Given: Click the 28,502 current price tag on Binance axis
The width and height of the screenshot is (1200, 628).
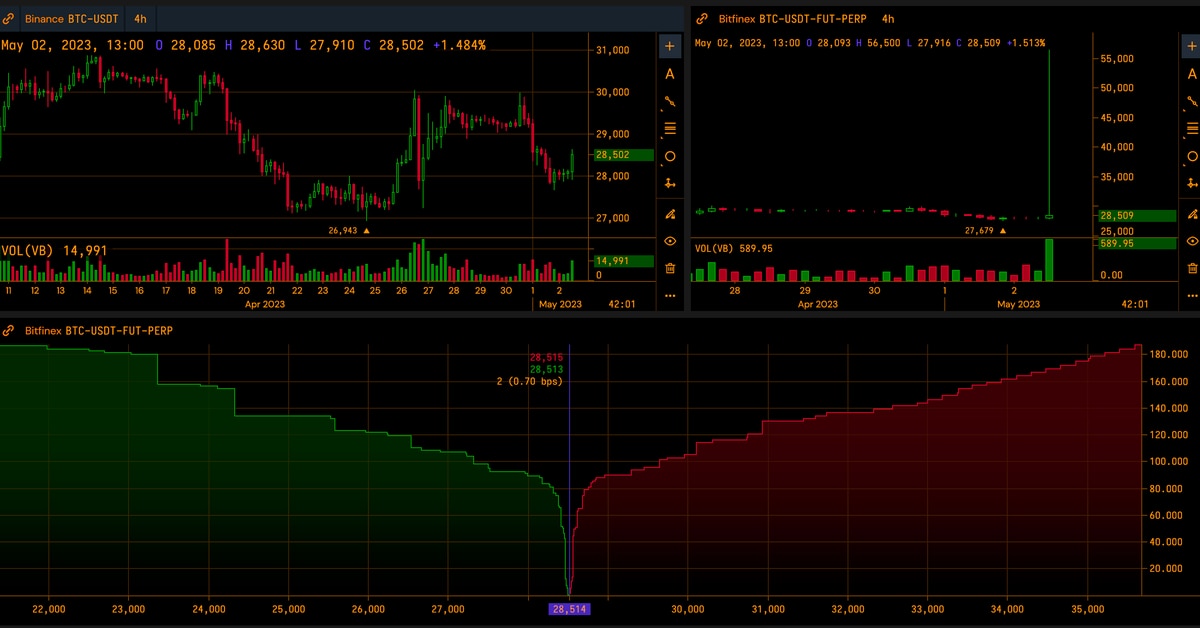Looking at the screenshot, I should pos(625,155).
